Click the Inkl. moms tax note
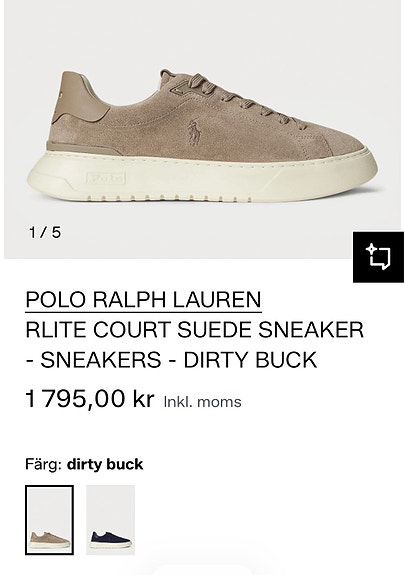Viewport: 405px width, 575px height. coord(202,402)
